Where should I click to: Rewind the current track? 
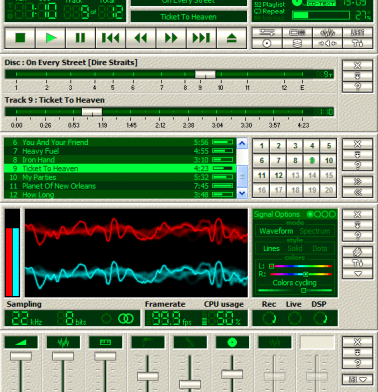[x=141, y=38]
